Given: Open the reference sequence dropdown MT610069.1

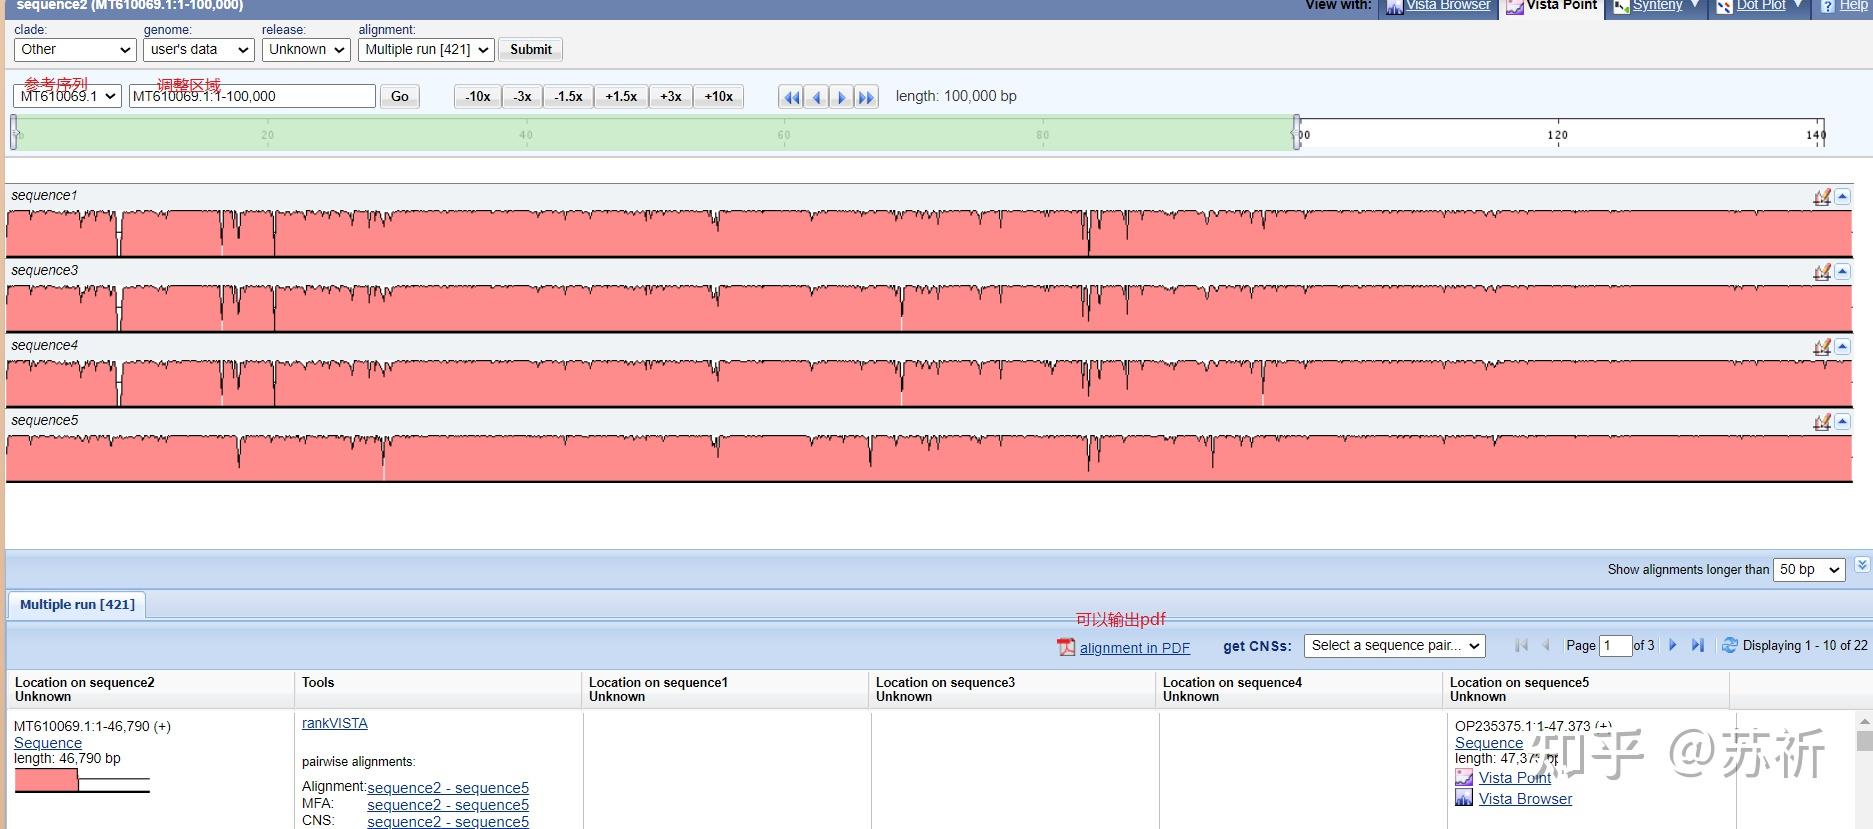Looking at the screenshot, I should tap(67, 96).
